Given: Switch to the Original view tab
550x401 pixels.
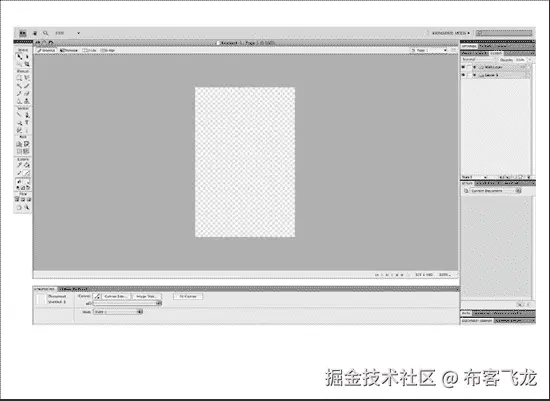Looking at the screenshot, I should [46, 50].
